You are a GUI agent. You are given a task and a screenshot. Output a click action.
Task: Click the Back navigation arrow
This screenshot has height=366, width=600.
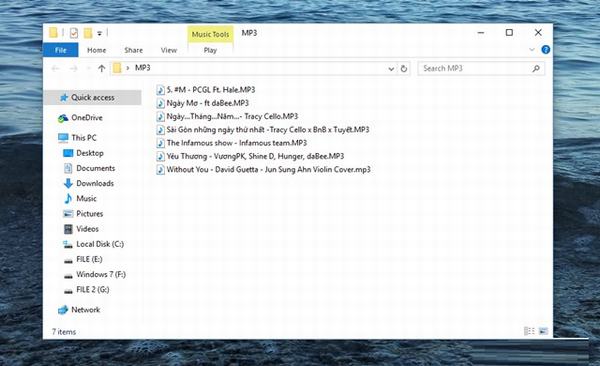pyautogui.click(x=55, y=69)
